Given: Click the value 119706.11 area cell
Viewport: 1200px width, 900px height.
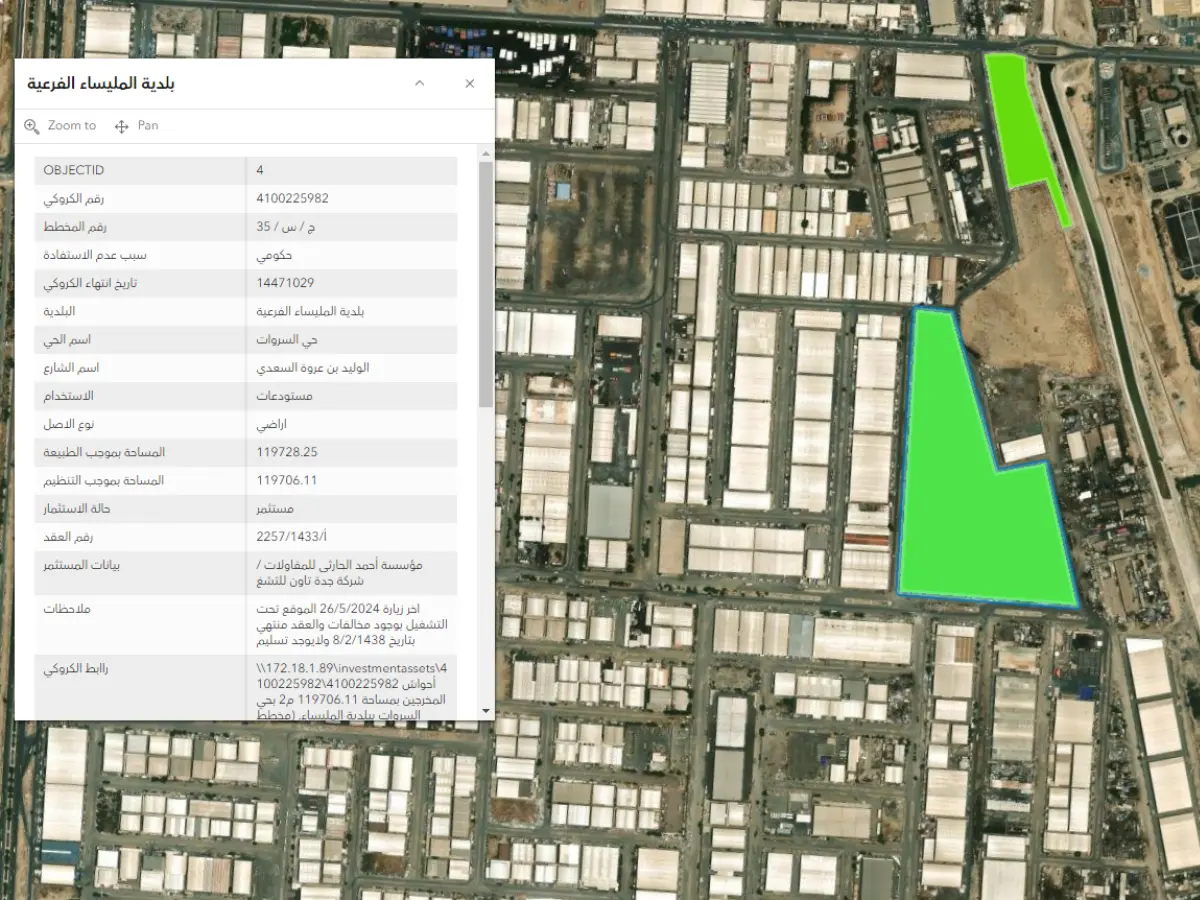Looking at the screenshot, I should coord(287,480).
